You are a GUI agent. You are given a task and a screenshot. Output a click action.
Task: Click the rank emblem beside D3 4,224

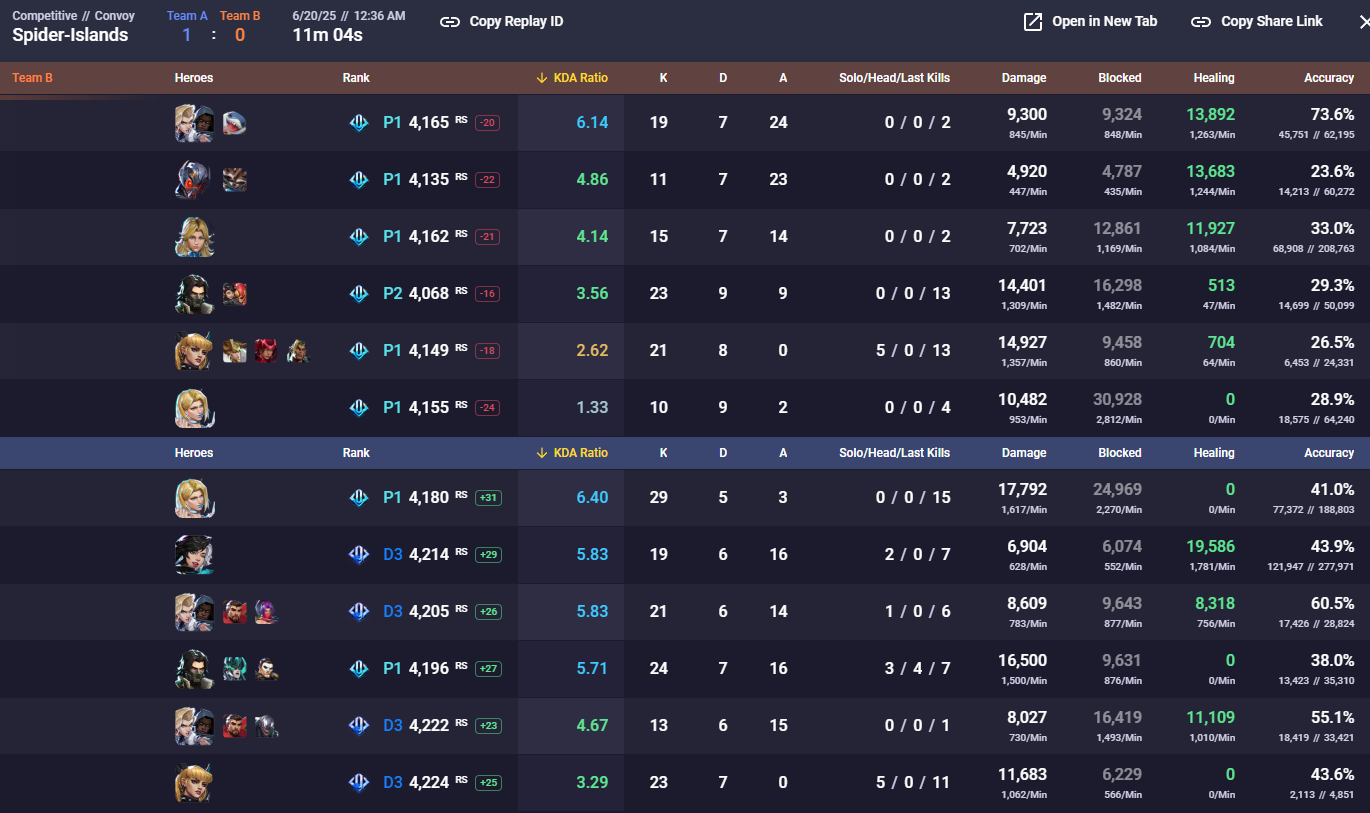click(358, 783)
